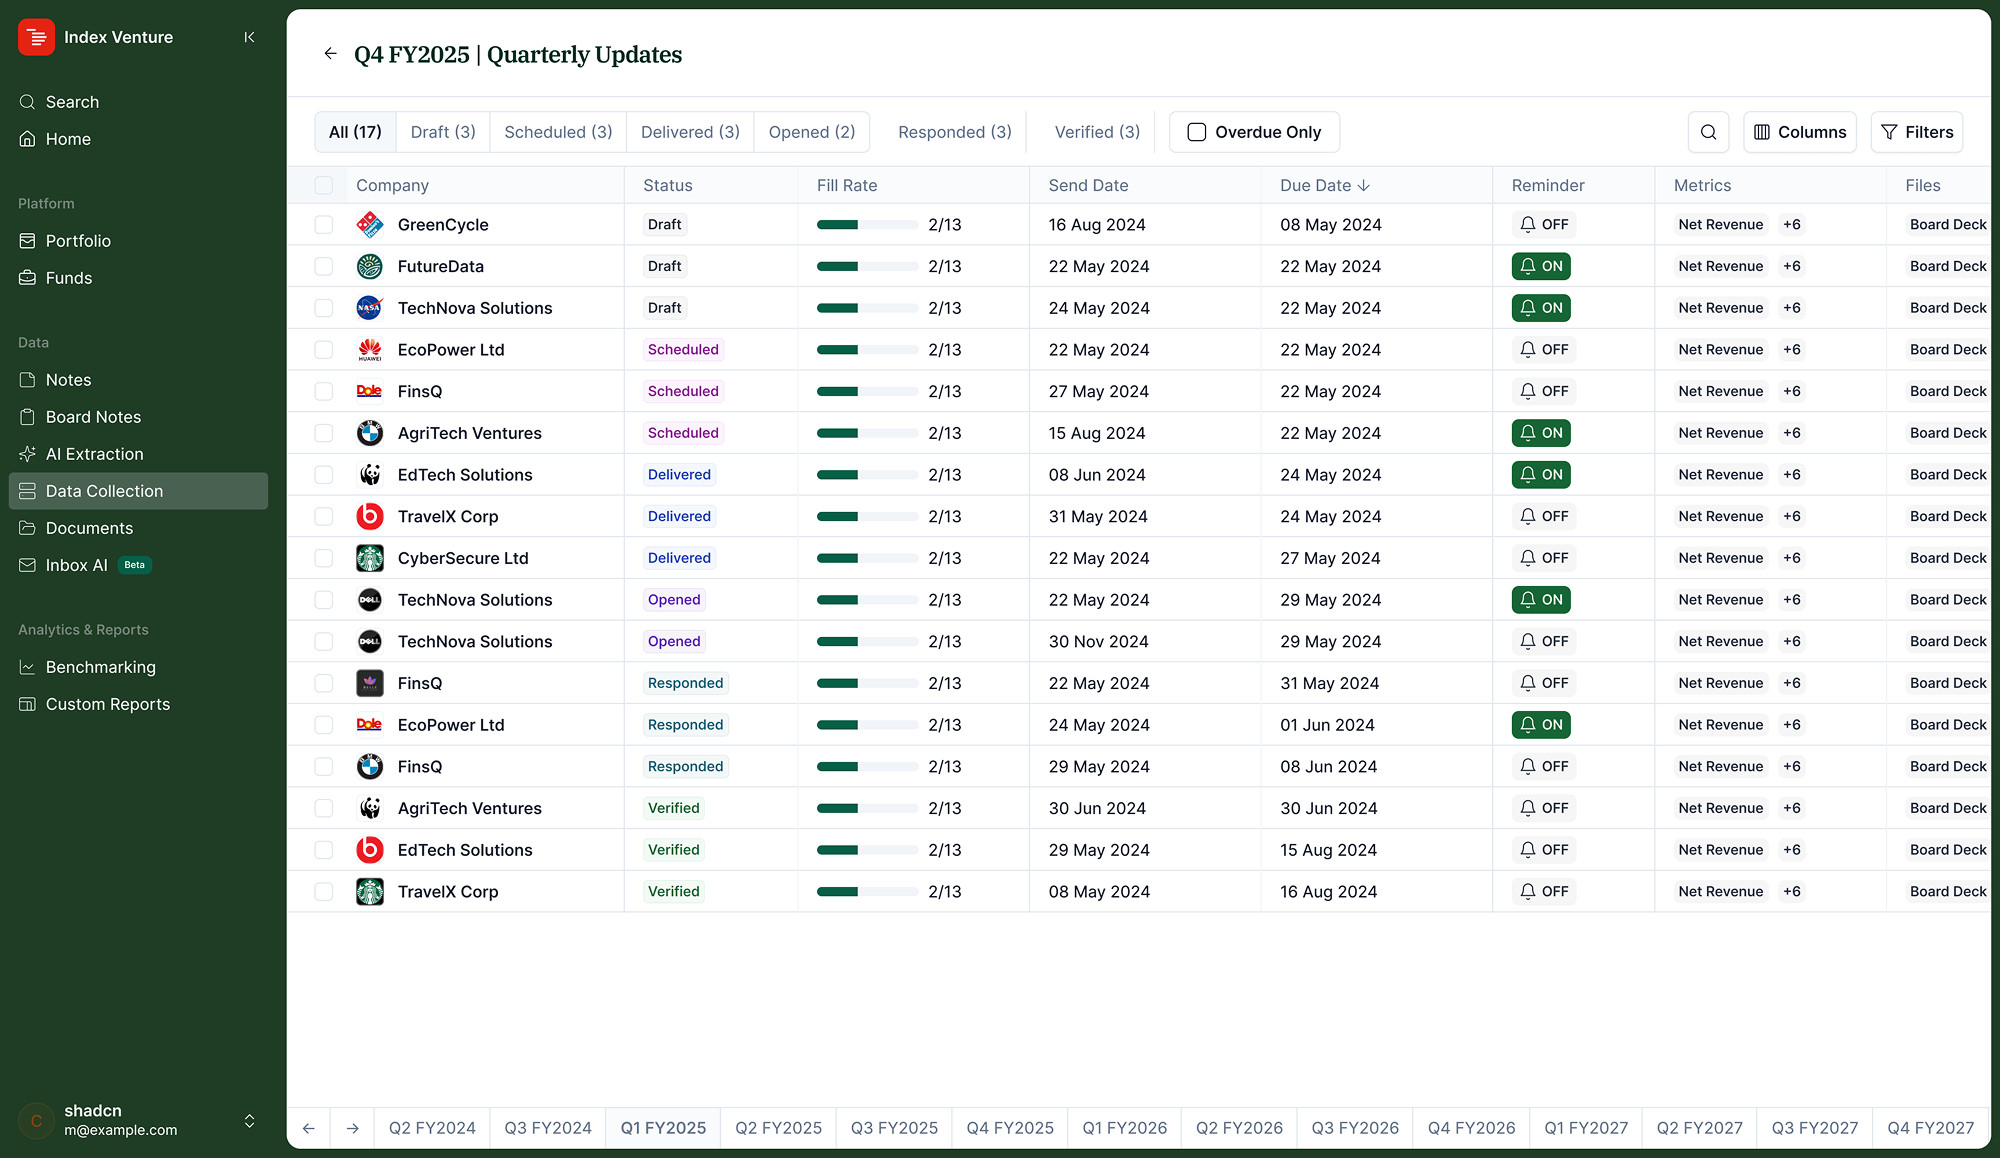Click Board Deck file on GreenCycle row
The width and height of the screenshot is (2000, 1158).
pos(1947,225)
